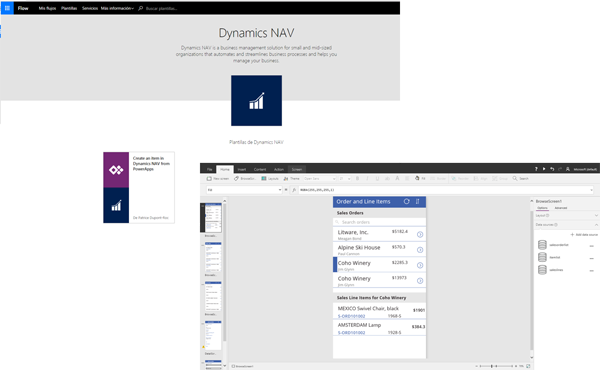Switch to the Content ribbon tab

(260, 169)
